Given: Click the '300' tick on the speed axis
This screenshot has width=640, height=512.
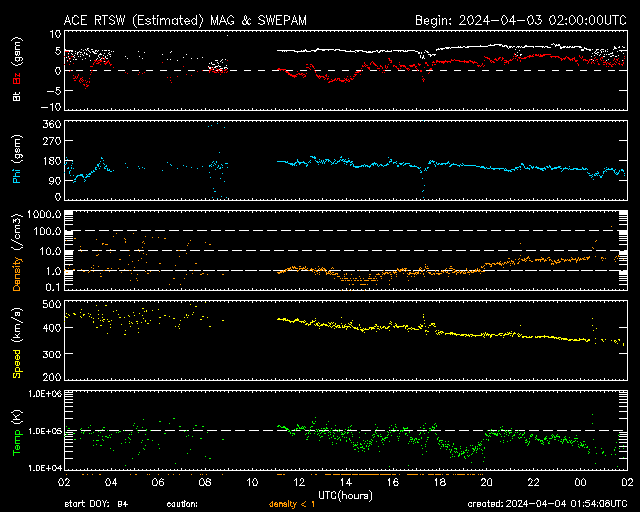Looking at the screenshot, I should (x=52, y=354).
